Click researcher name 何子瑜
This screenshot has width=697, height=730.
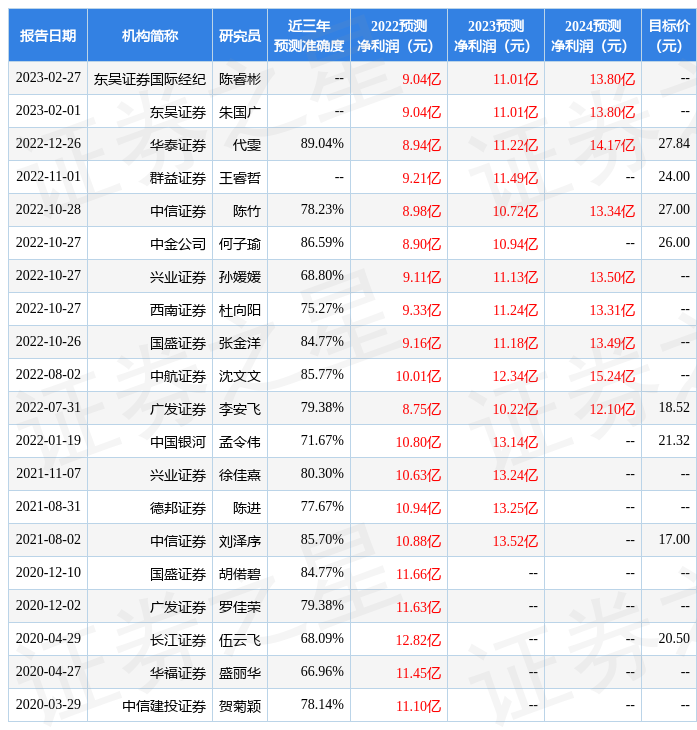point(240,244)
